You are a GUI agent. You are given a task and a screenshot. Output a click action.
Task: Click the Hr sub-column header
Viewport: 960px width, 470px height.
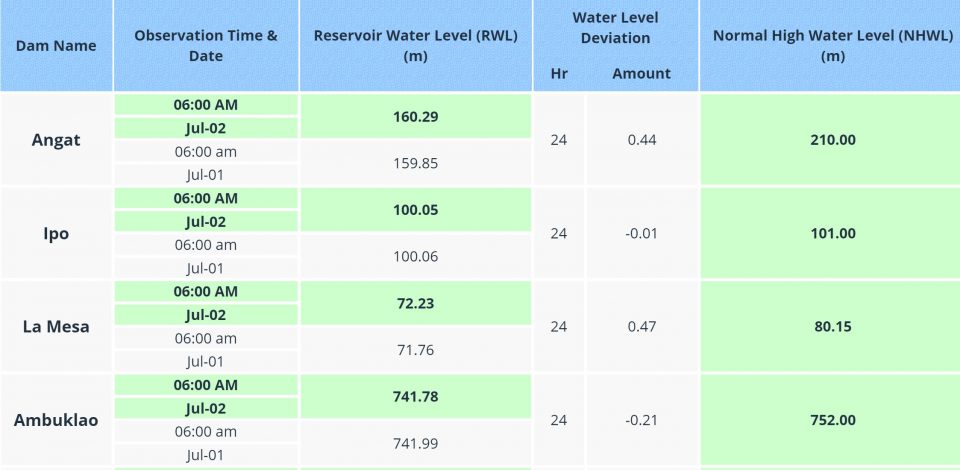[x=559, y=73]
